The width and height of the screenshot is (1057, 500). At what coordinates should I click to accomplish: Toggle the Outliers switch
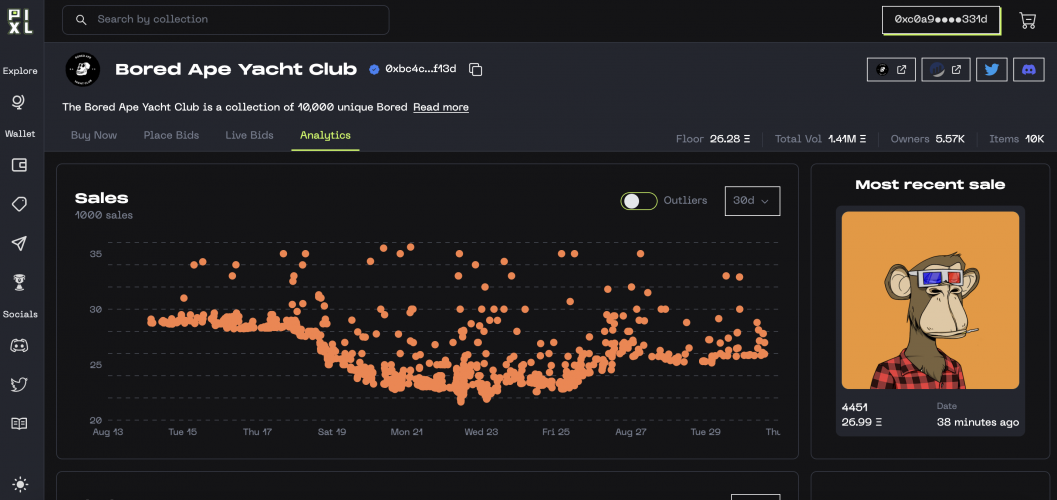(639, 201)
